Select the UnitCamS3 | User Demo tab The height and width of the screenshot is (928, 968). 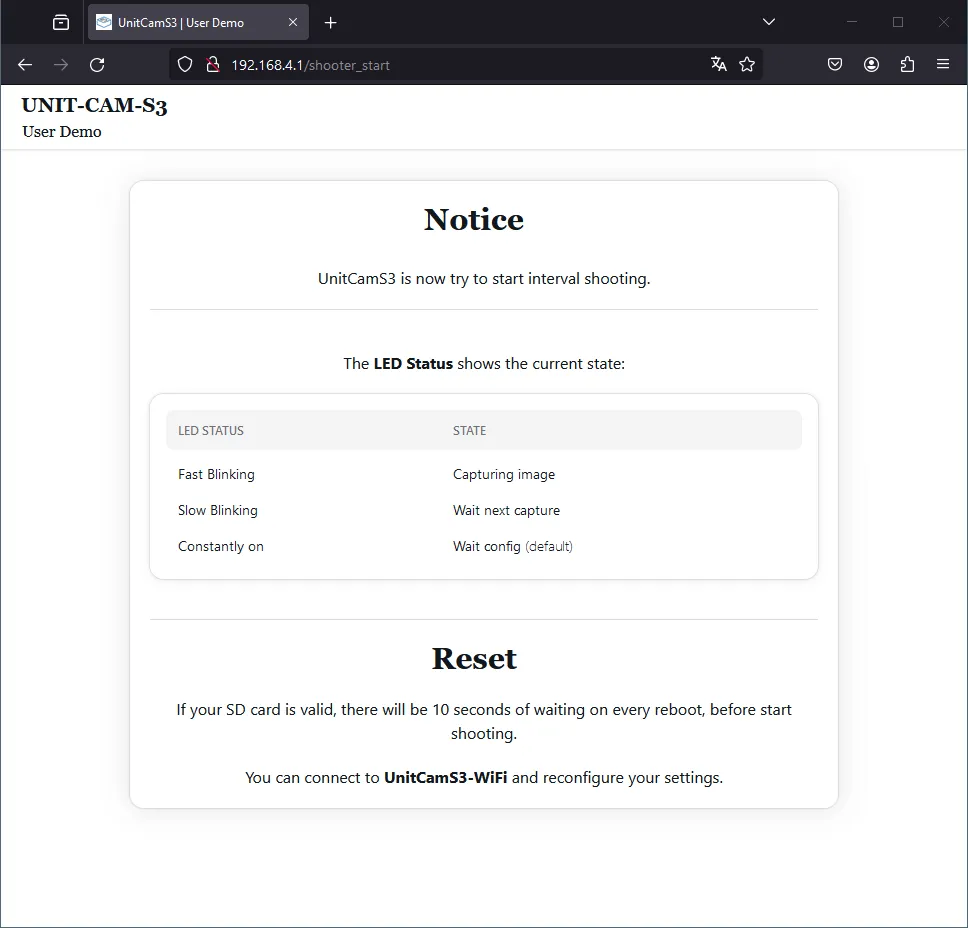coord(185,22)
